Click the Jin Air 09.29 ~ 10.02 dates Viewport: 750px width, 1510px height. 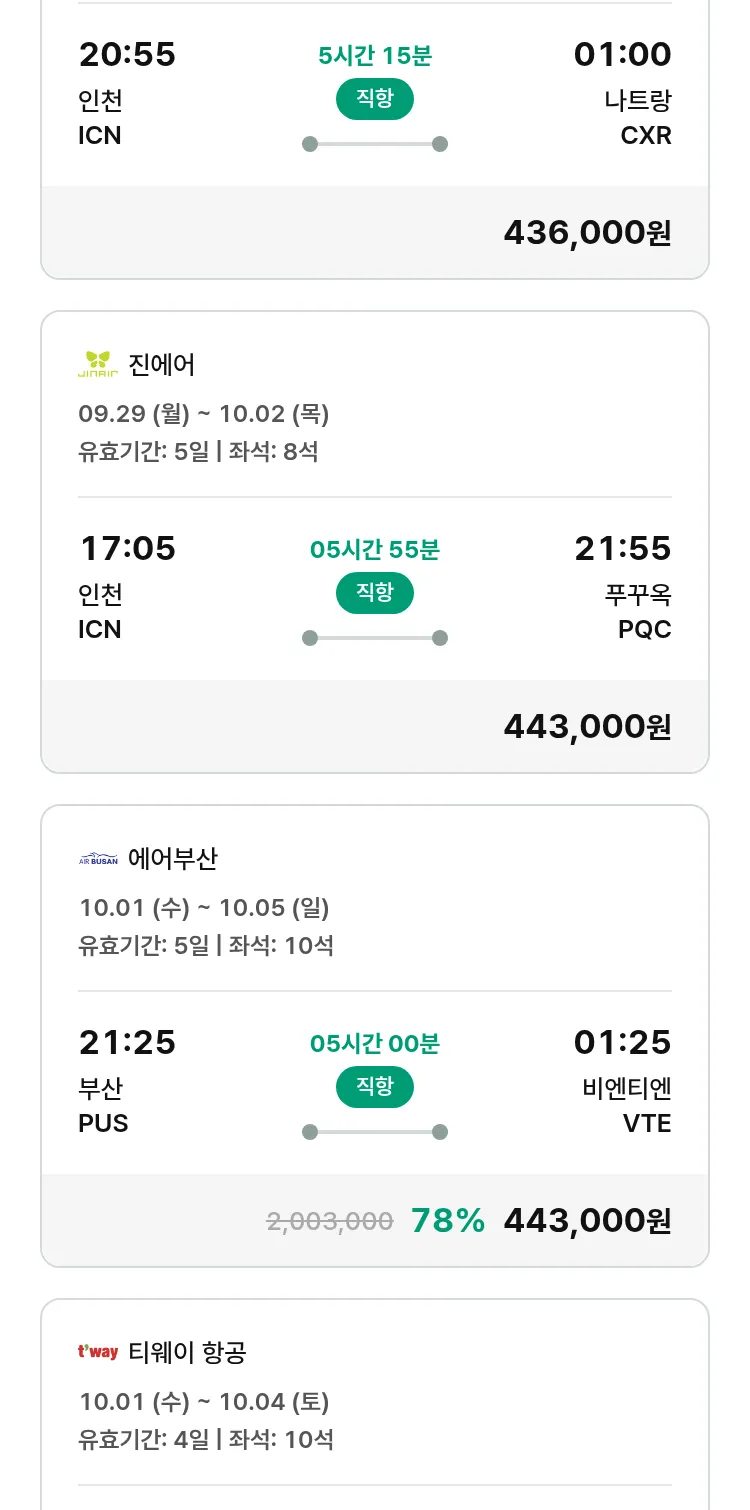pyautogui.click(x=204, y=414)
